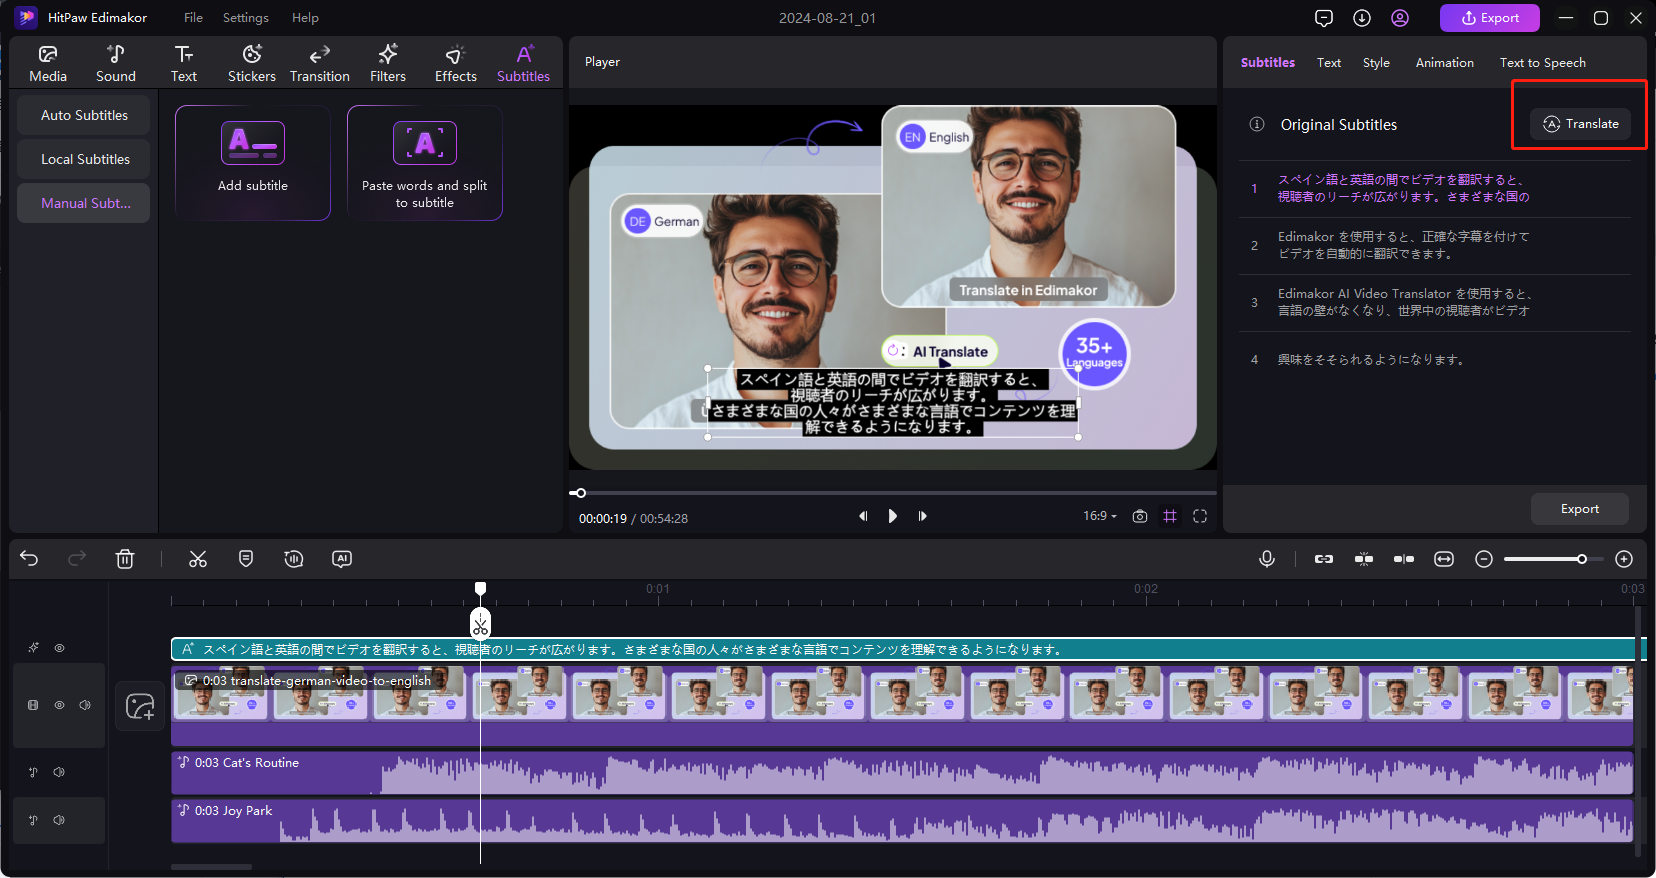This screenshot has height=878, width=1656.
Task: Add a cover image to the video track
Action: point(140,706)
